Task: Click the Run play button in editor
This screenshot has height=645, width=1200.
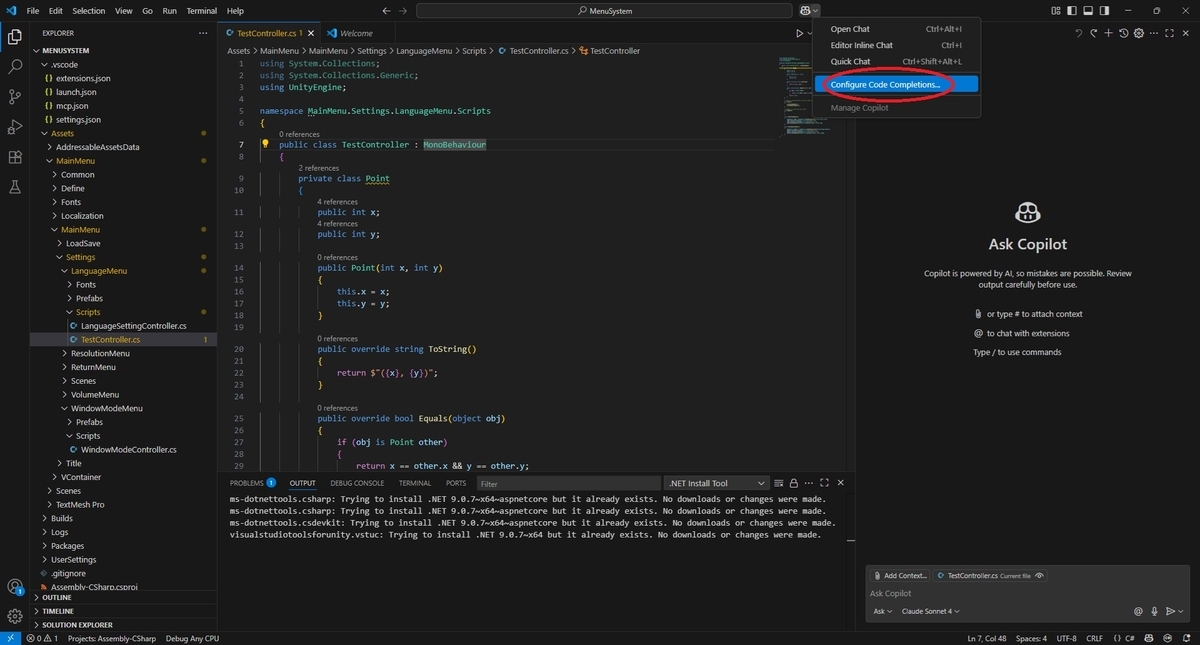Action: tap(799, 33)
